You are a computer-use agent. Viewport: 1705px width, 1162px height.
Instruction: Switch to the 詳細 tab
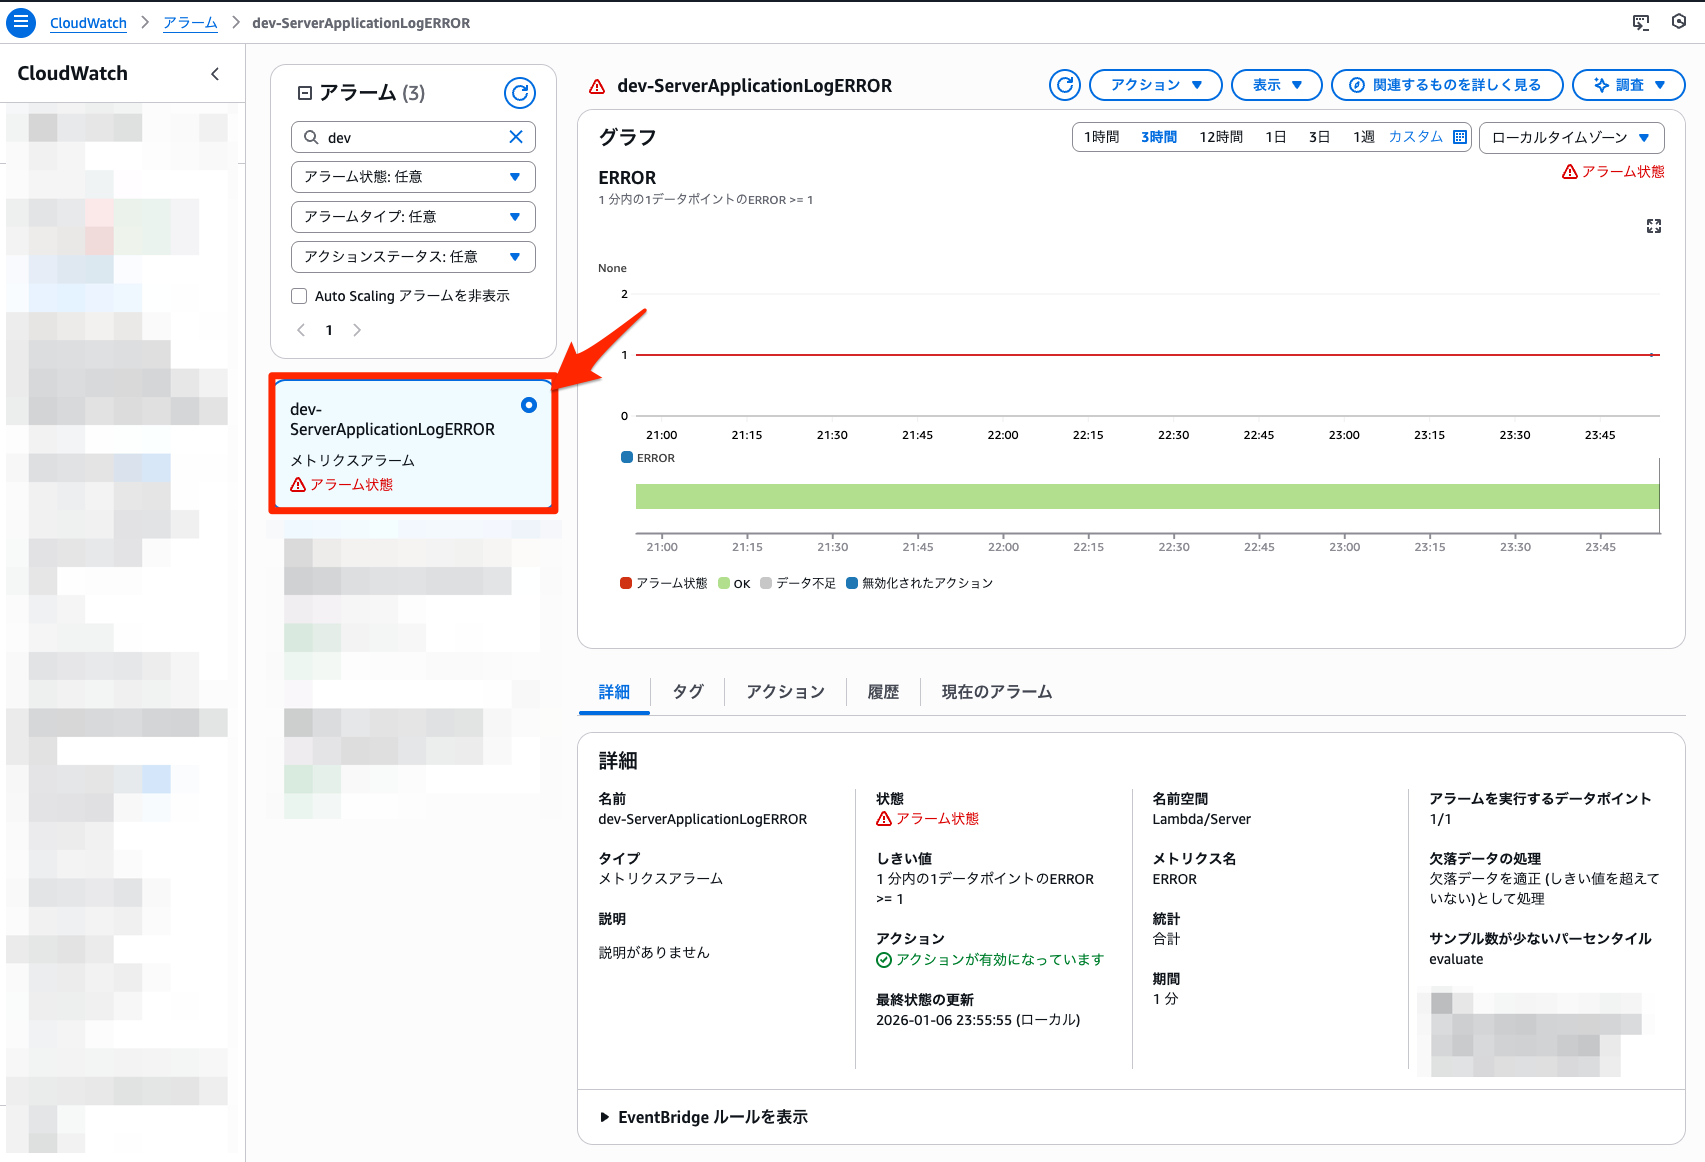(x=614, y=692)
